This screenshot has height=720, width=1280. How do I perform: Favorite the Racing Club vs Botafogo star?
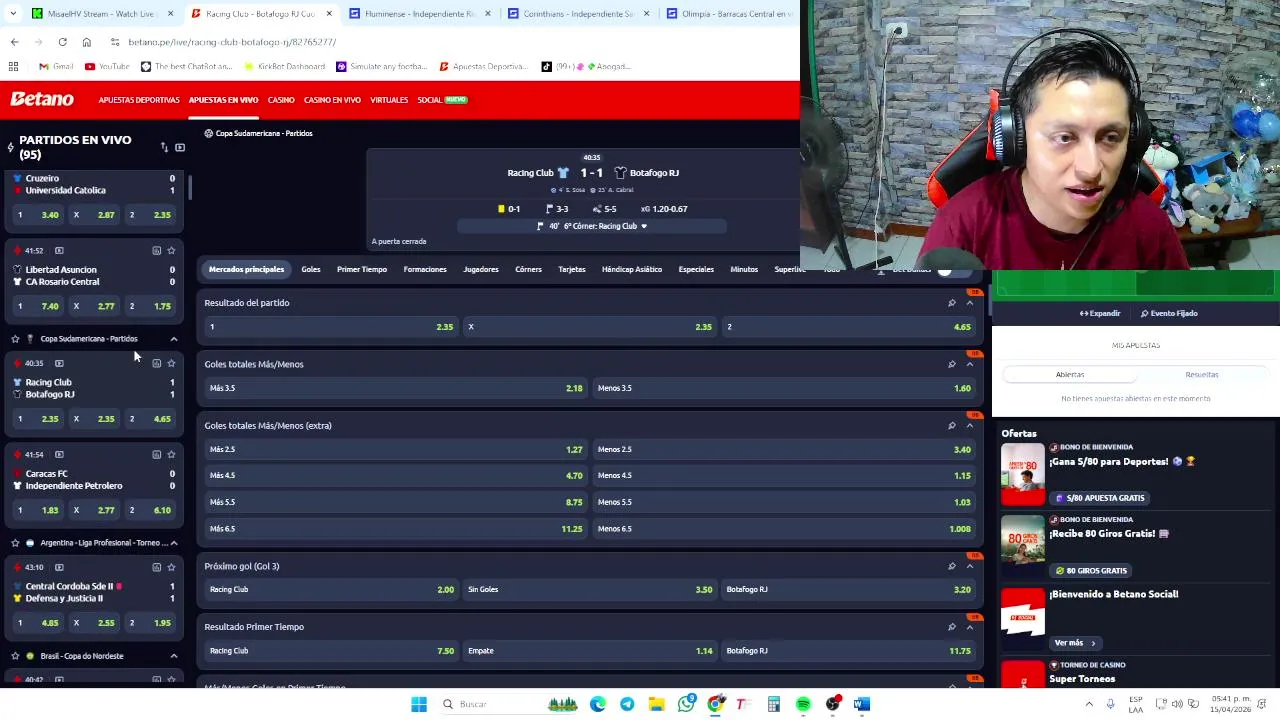tap(171, 363)
